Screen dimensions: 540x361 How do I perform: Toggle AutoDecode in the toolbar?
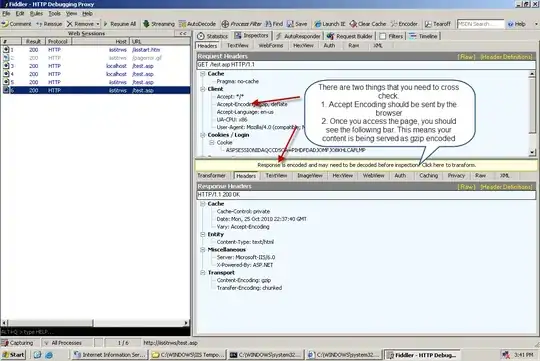(x=182, y=24)
